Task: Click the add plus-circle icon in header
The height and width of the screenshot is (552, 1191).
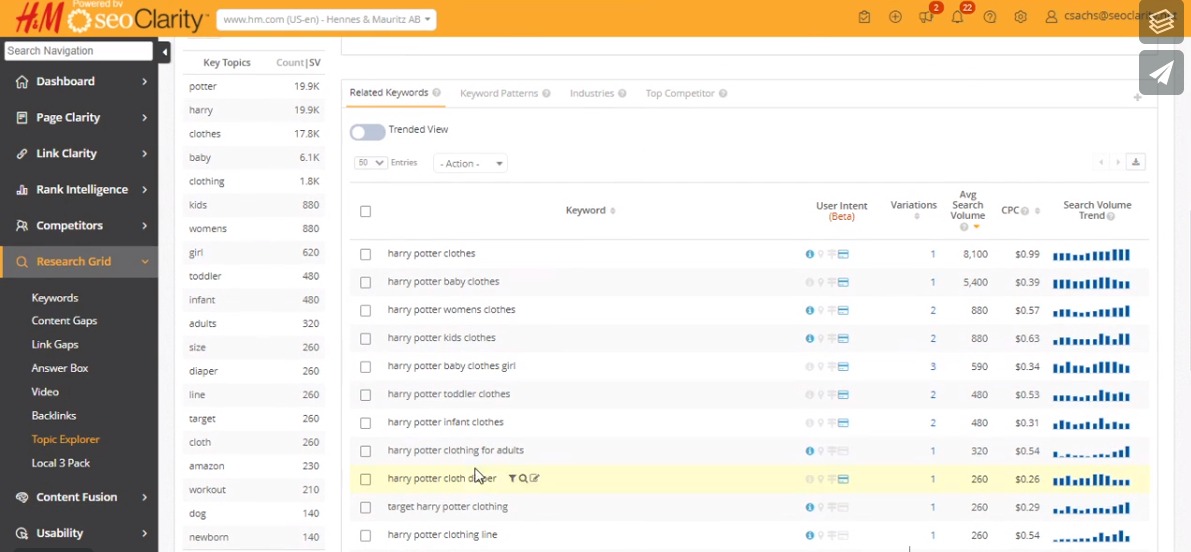Action: [896, 17]
